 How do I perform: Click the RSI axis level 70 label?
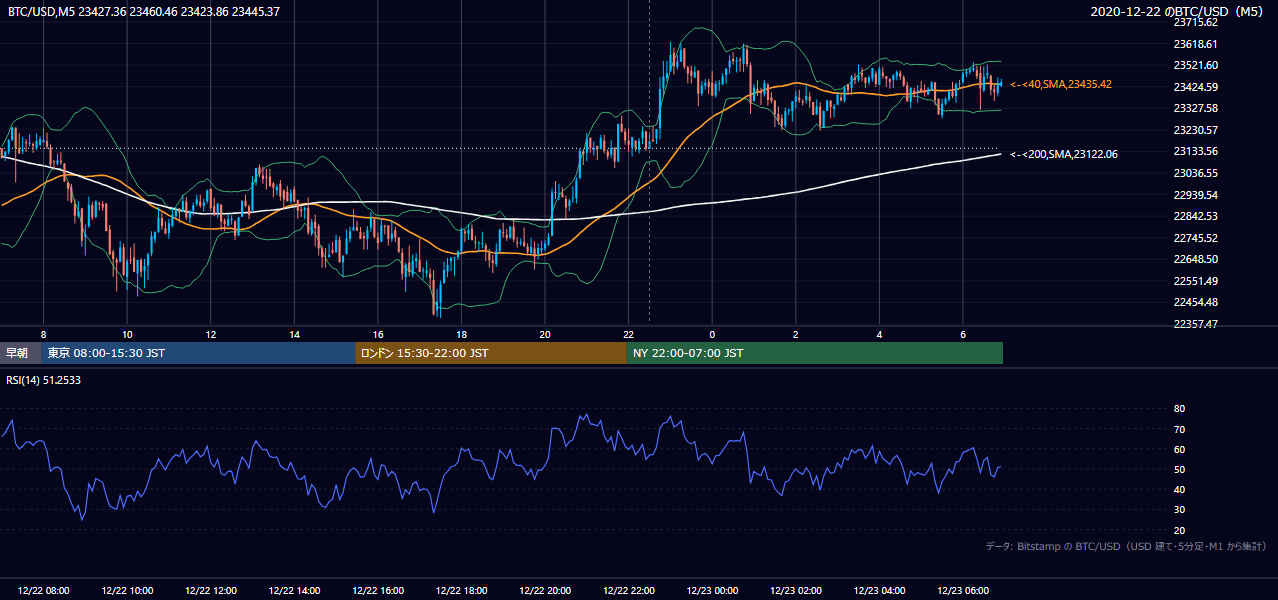point(1179,429)
